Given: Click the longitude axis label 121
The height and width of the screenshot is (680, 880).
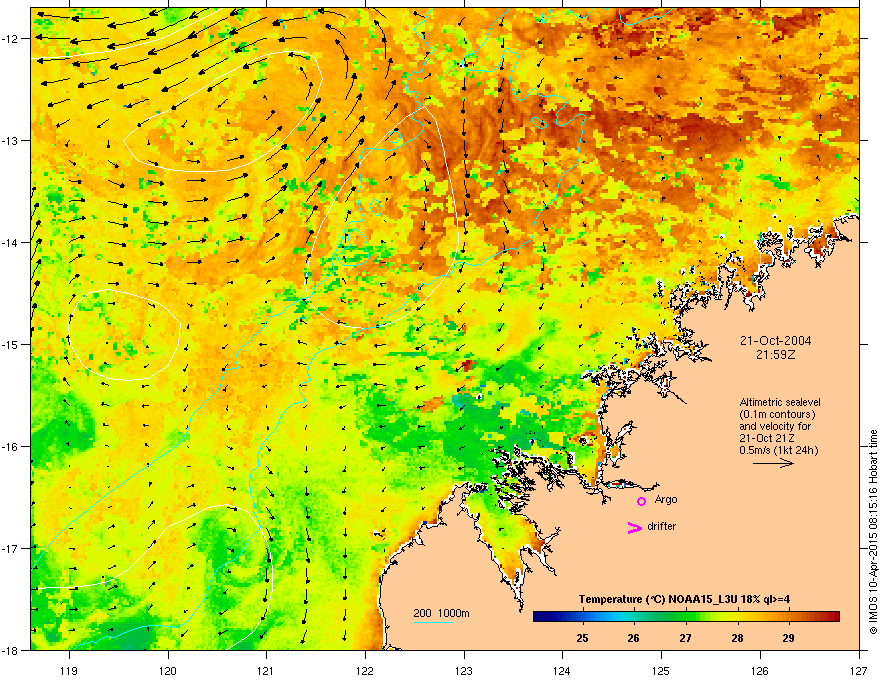Looking at the screenshot, I should pos(266,670).
